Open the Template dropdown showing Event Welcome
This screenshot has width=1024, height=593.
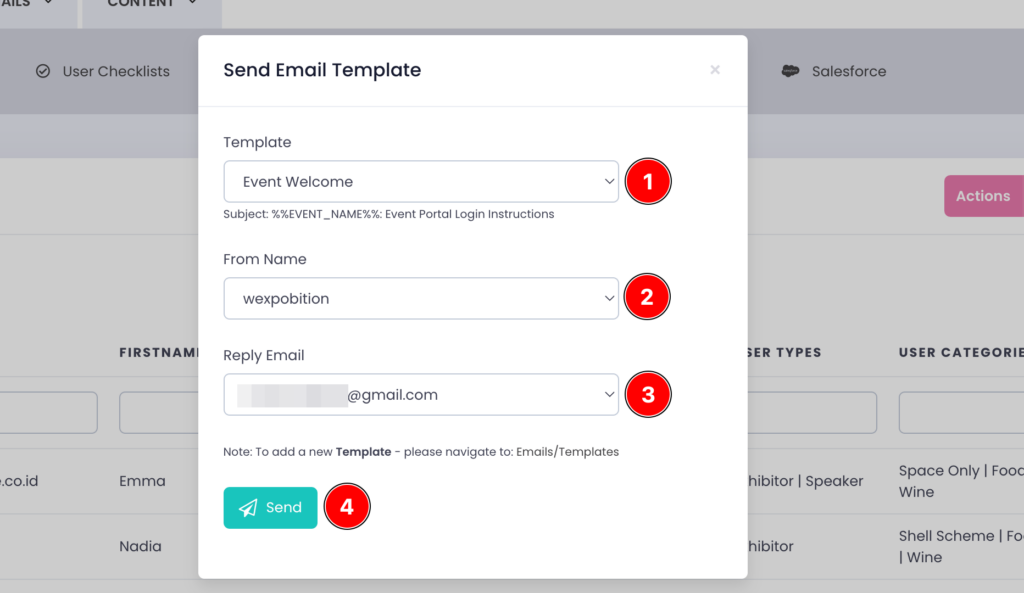pyautogui.click(x=420, y=182)
